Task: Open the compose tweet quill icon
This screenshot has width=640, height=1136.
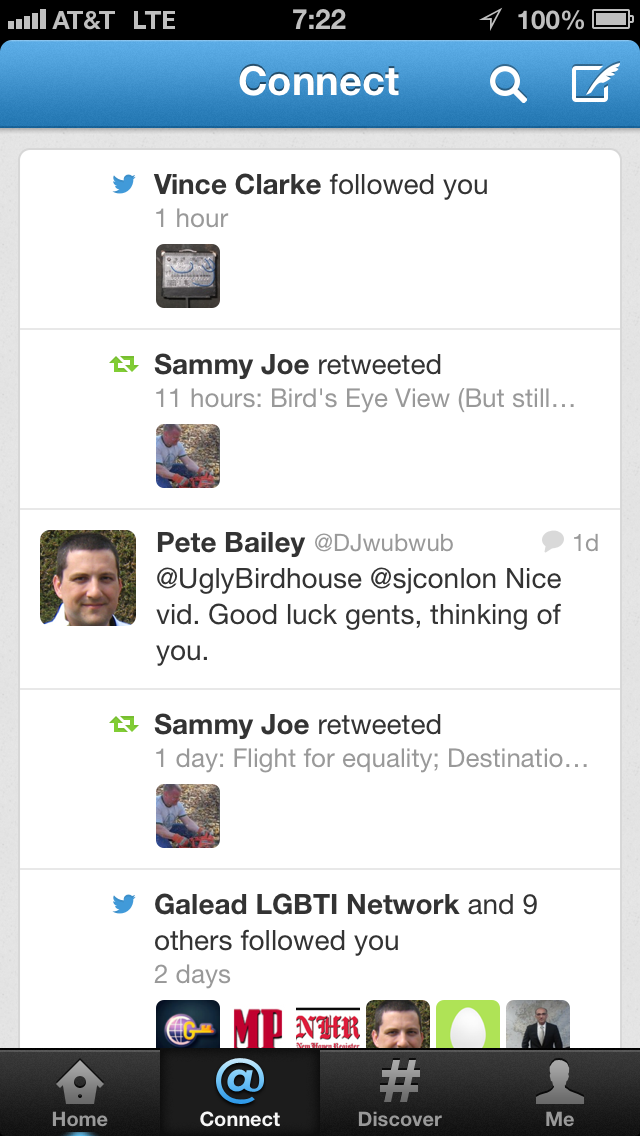Action: coord(595,82)
